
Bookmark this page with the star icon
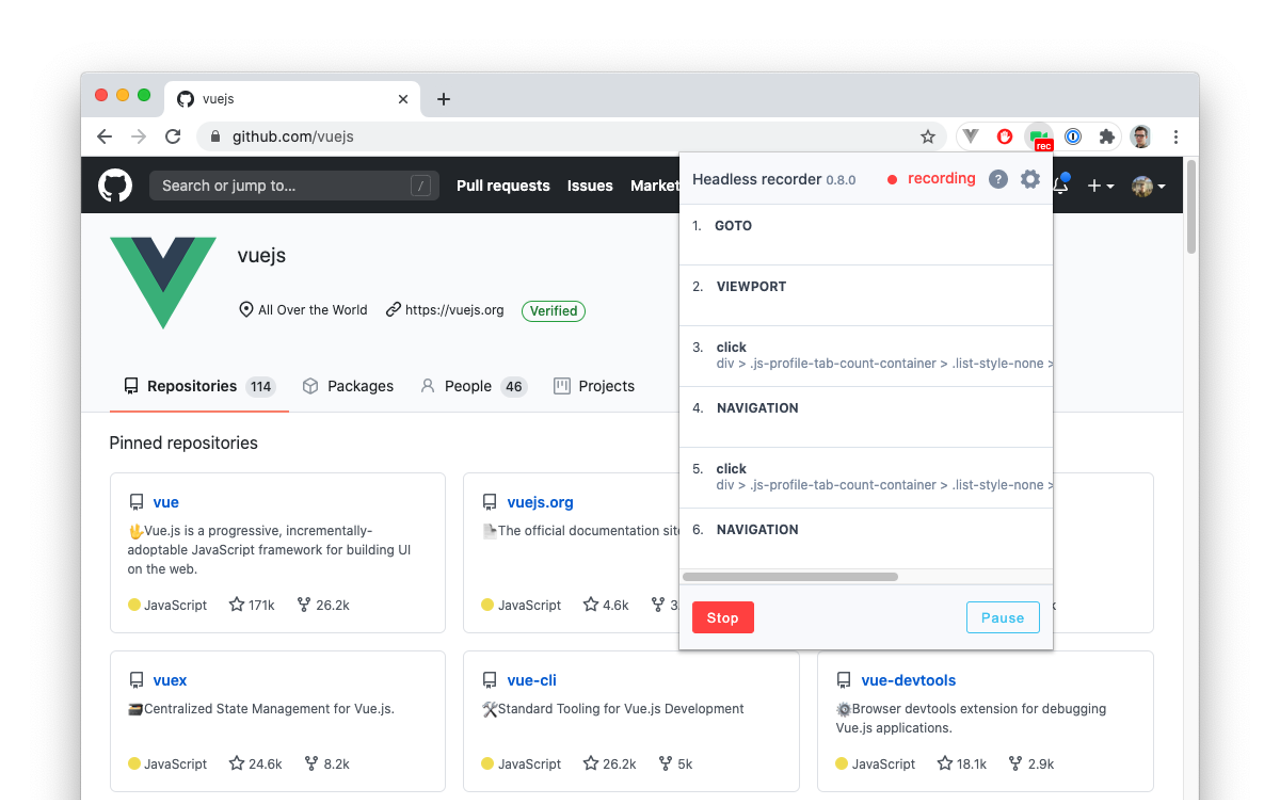pyautogui.click(x=928, y=137)
